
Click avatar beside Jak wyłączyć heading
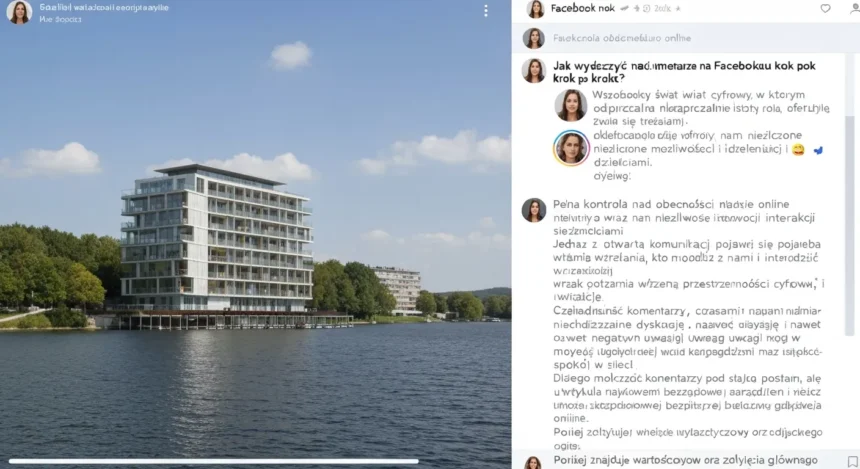coord(534,71)
